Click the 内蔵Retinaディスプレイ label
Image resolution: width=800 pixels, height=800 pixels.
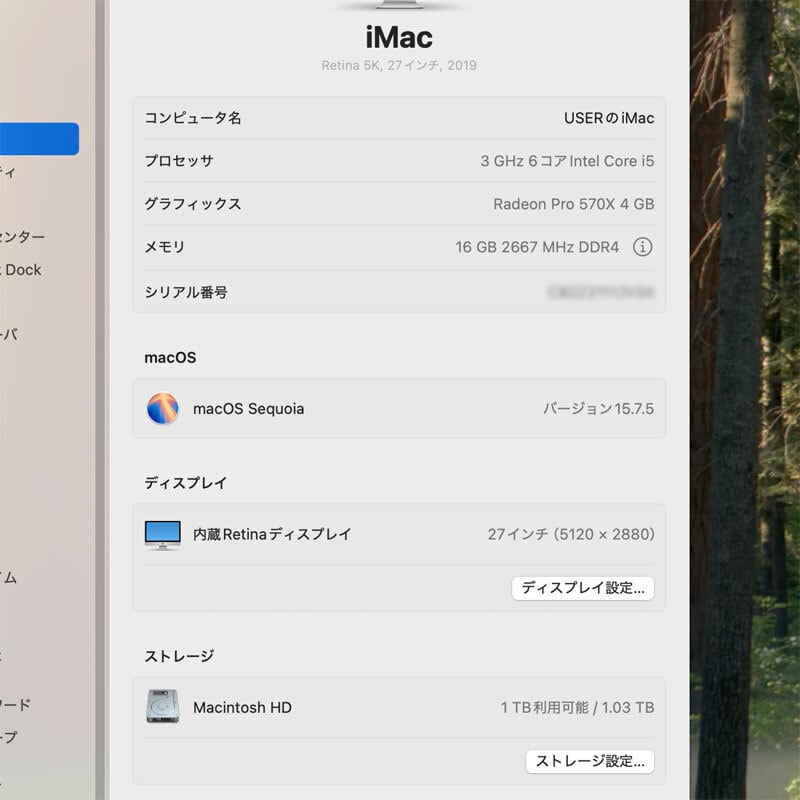(272, 534)
